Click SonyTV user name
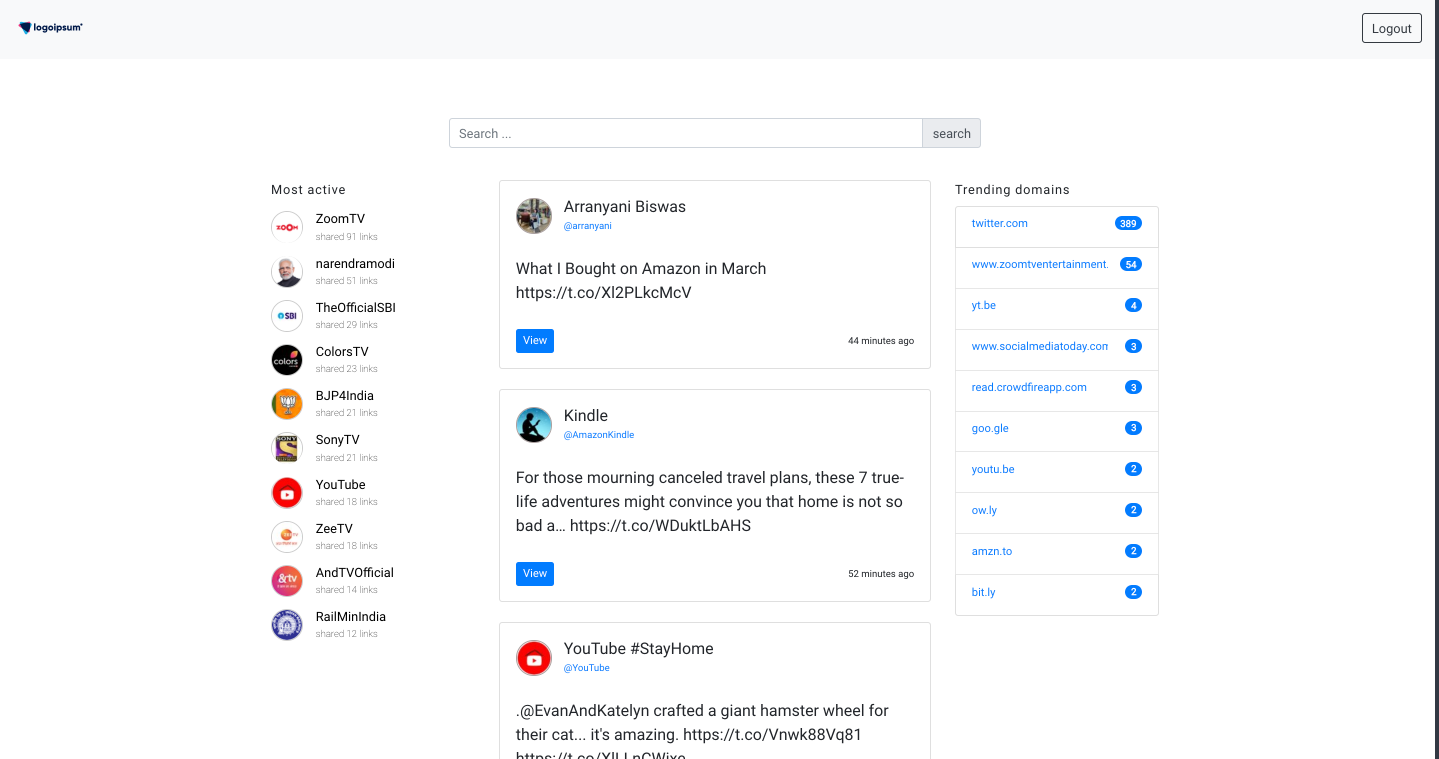1439x759 pixels. click(338, 440)
